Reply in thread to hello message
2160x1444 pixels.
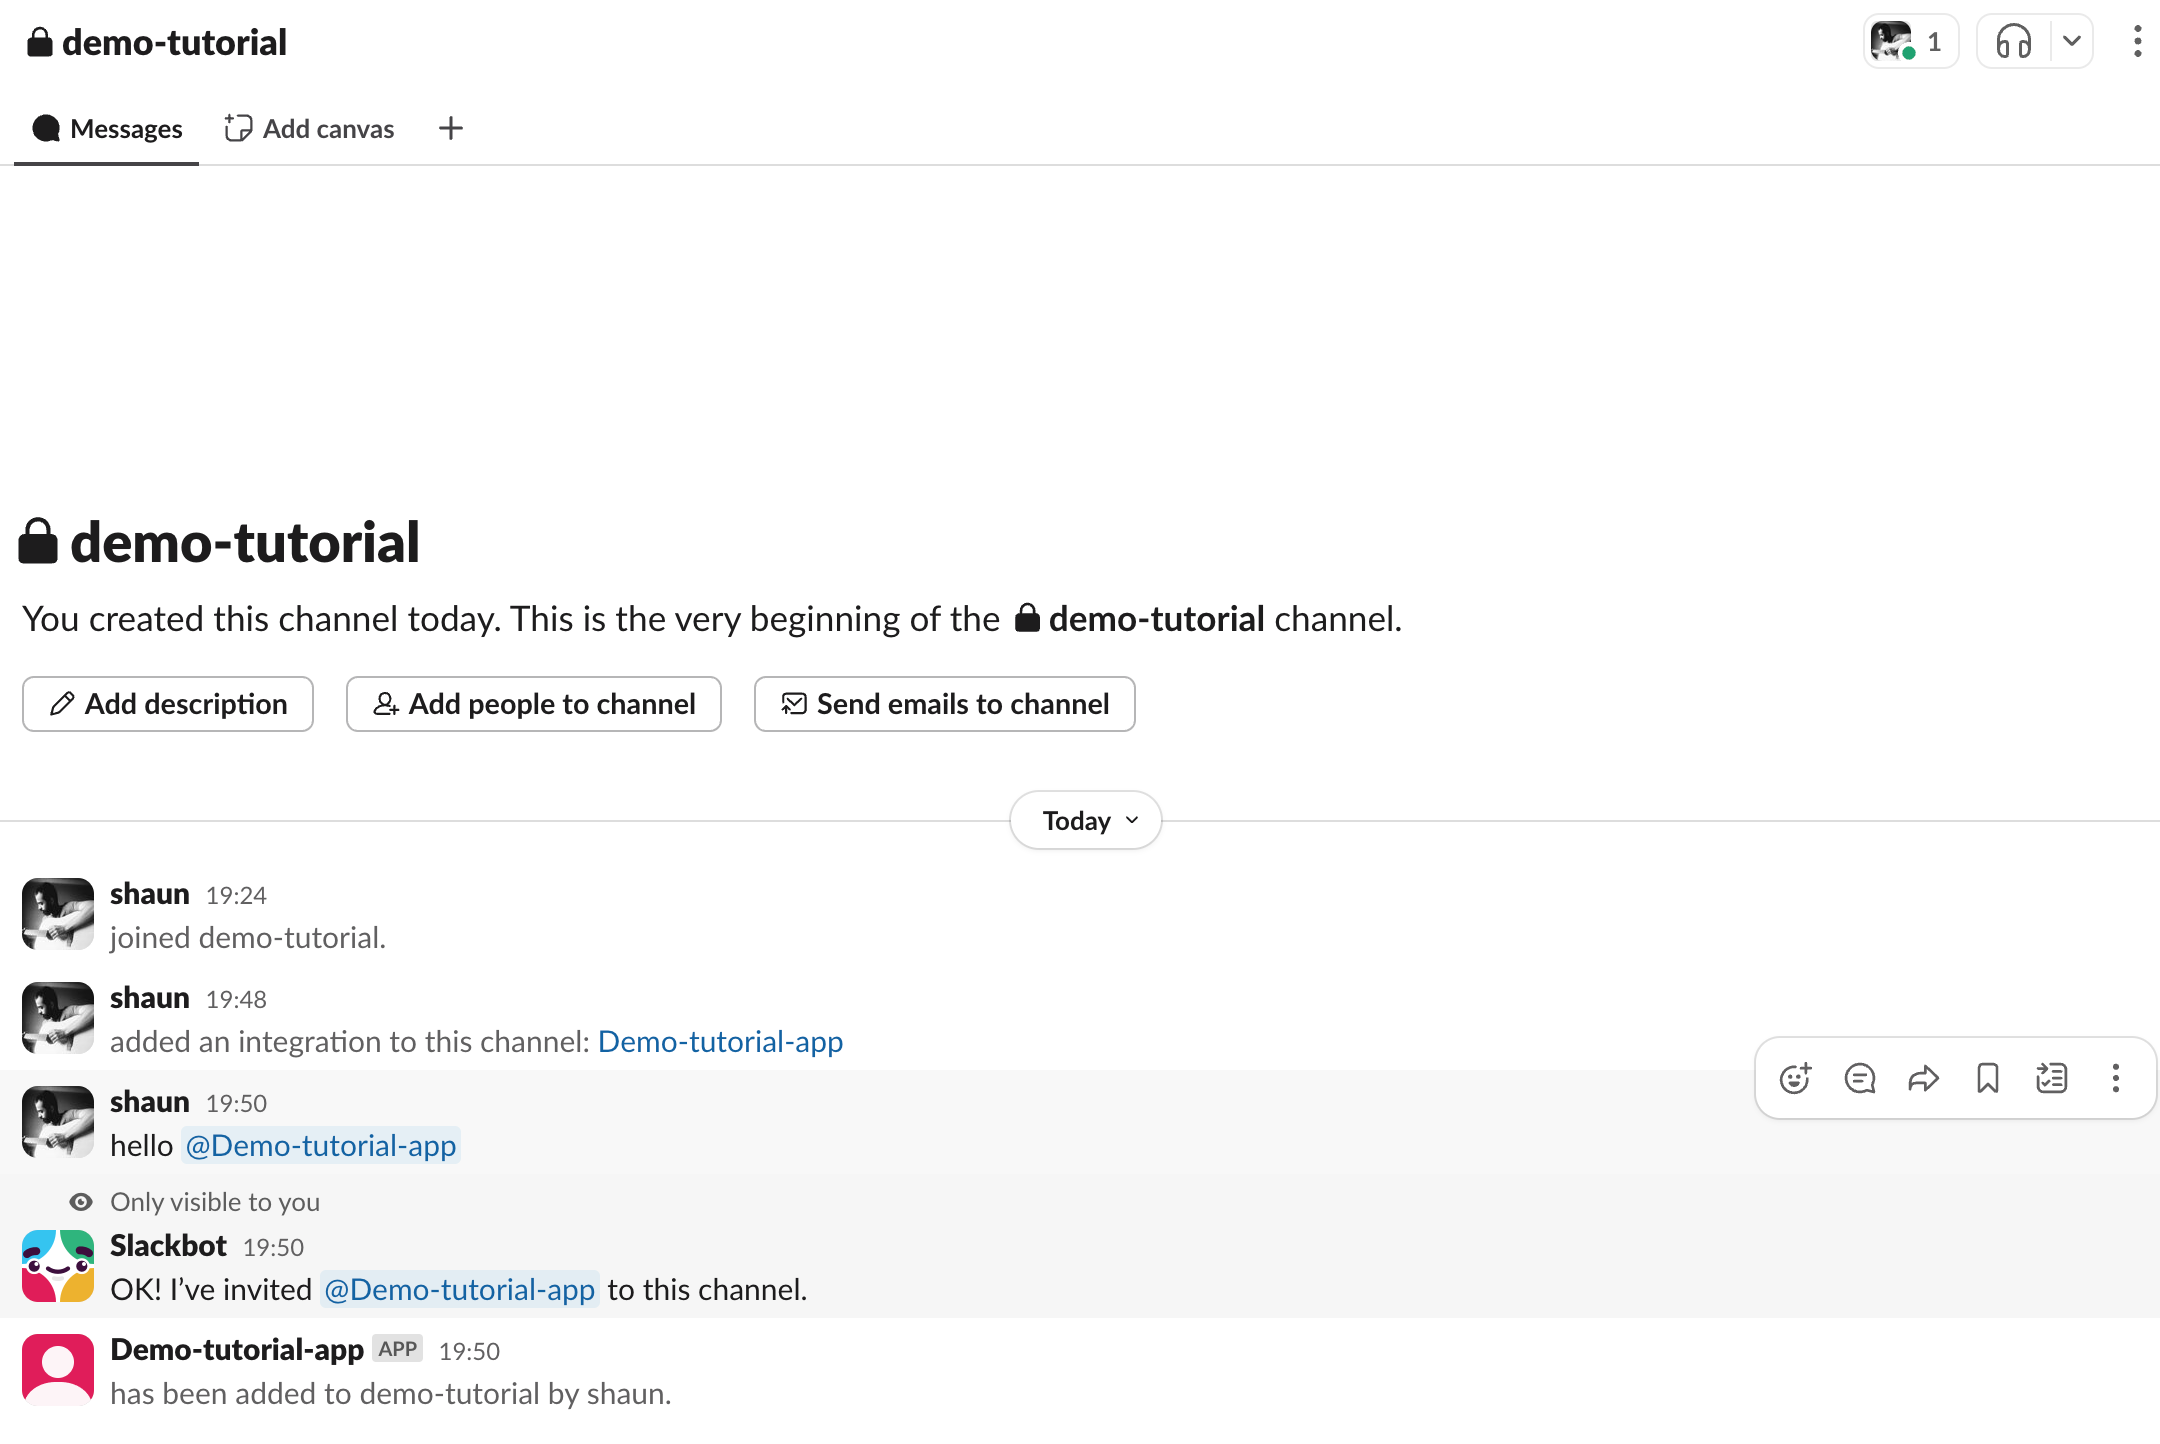(x=1859, y=1078)
